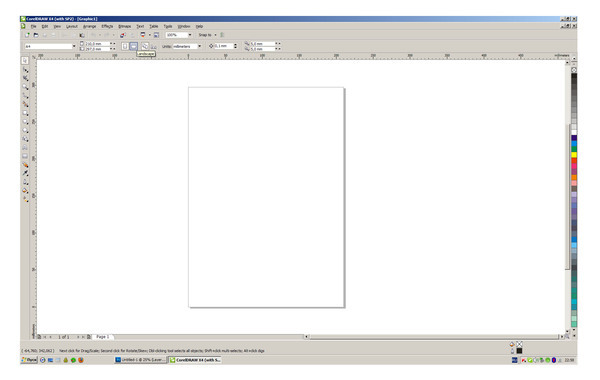Screen dimensions: 600x380
Task: Open the Bitmaps menu
Action: point(124,26)
